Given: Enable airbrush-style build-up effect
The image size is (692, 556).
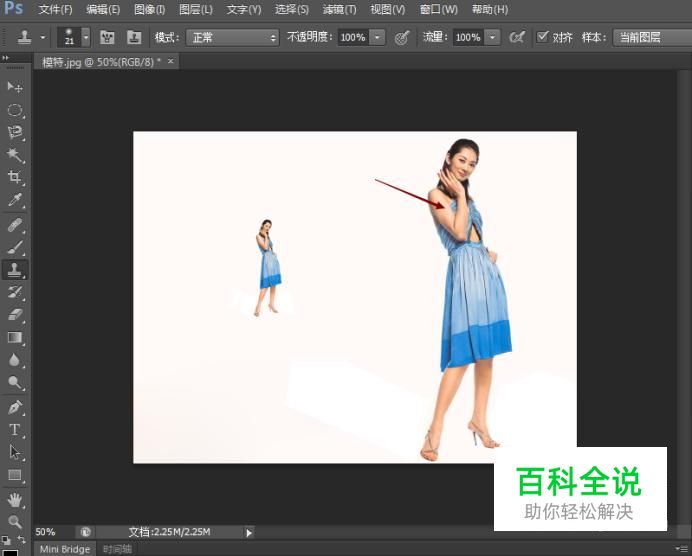Looking at the screenshot, I should (517, 38).
